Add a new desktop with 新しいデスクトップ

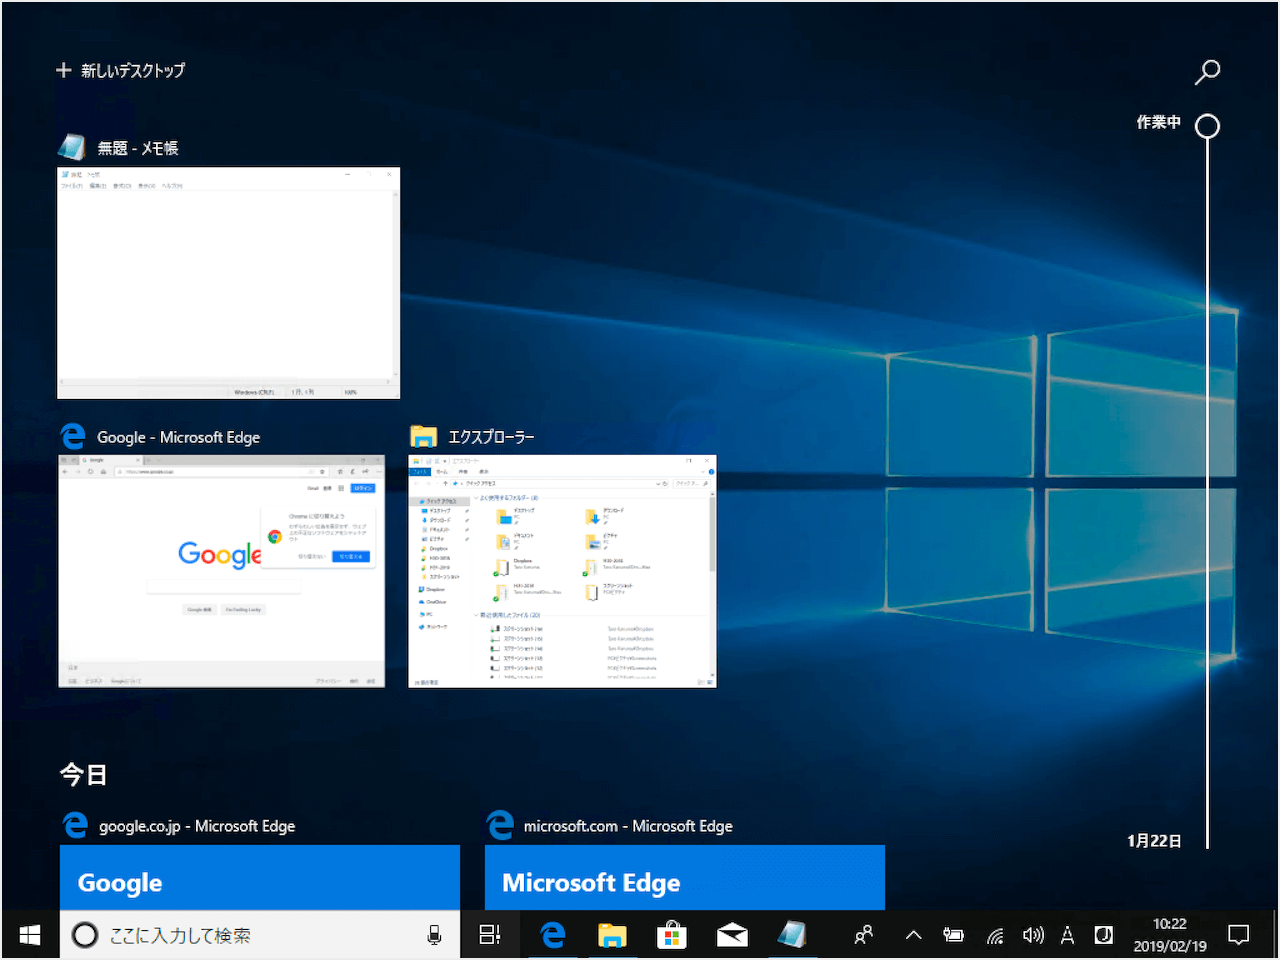pyautogui.click(x=121, y=70)
